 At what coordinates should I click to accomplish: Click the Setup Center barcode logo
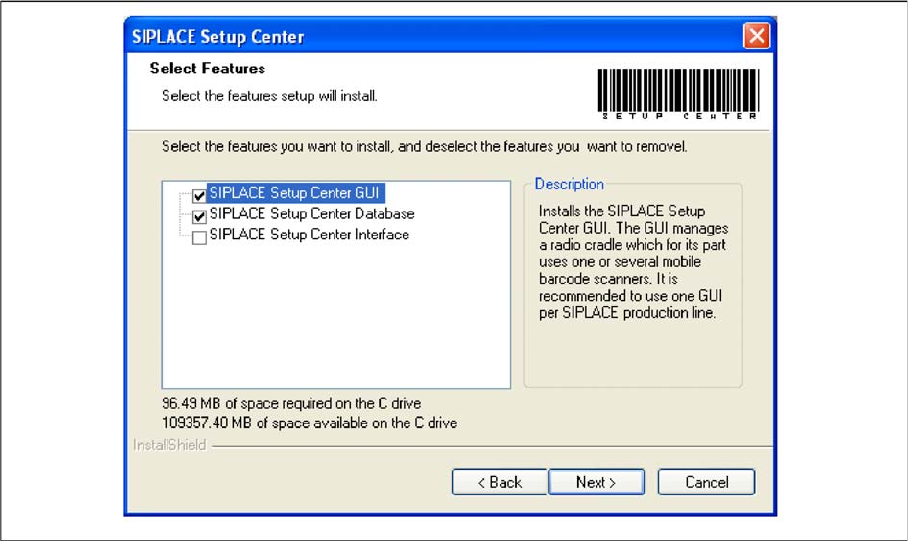click(x=678, y=94)
